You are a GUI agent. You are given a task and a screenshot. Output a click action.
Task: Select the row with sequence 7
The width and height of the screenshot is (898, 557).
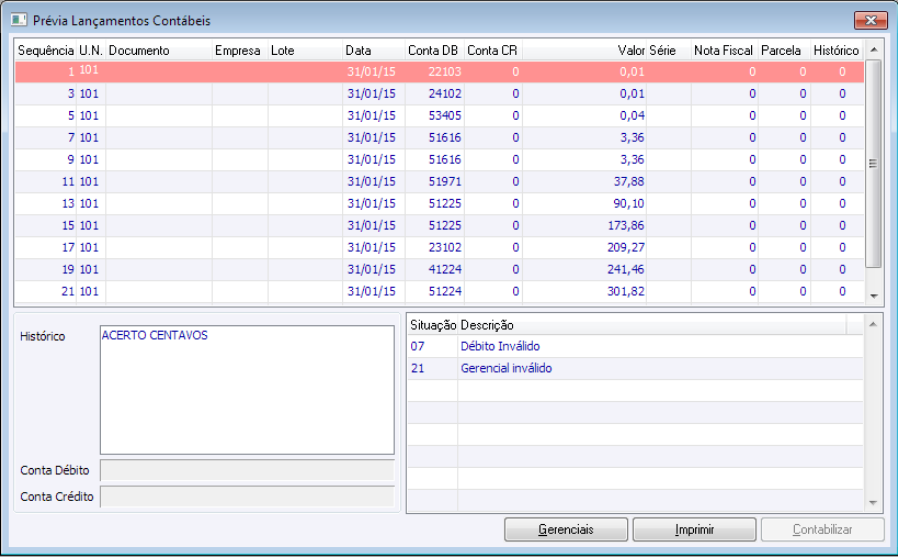pos(439,137)
